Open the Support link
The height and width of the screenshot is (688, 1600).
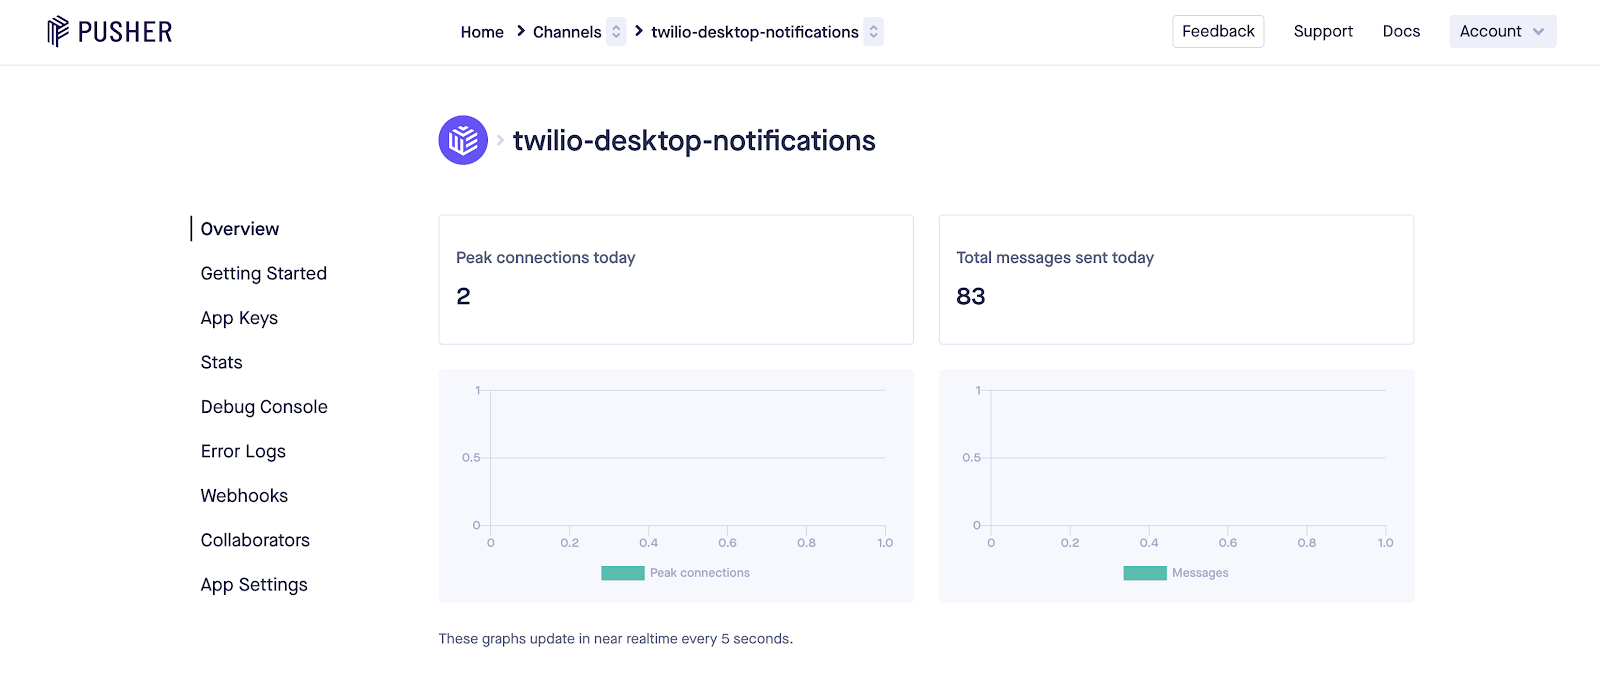[1323, 31]
